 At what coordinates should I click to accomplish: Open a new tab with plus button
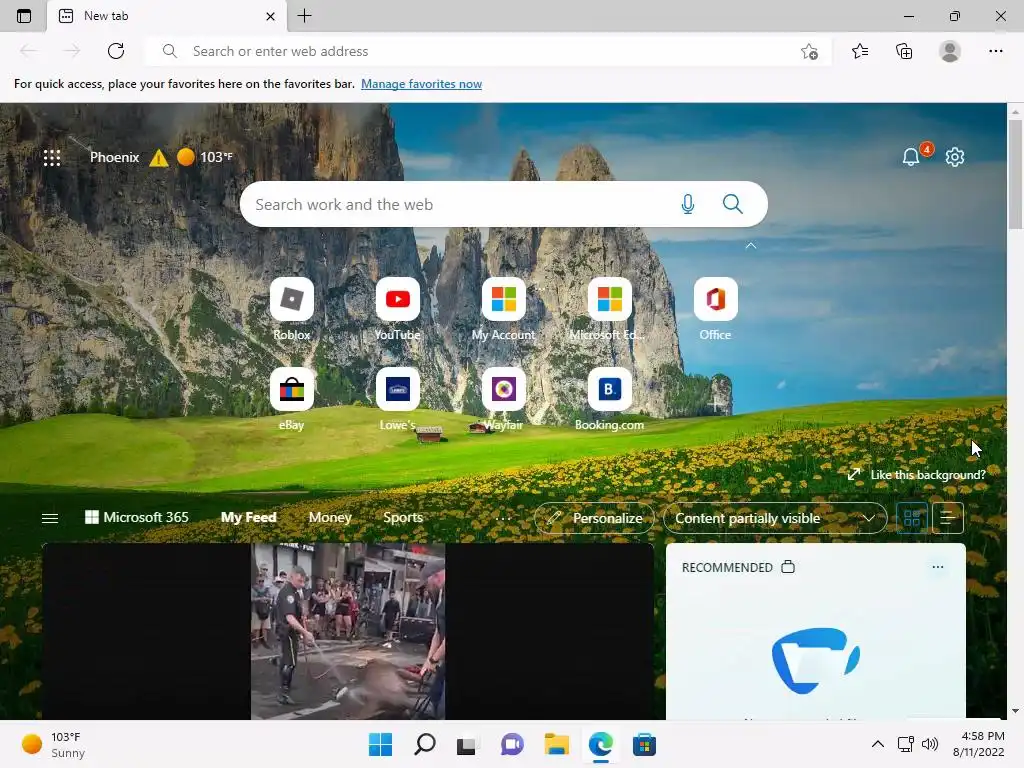pos(305,16)
